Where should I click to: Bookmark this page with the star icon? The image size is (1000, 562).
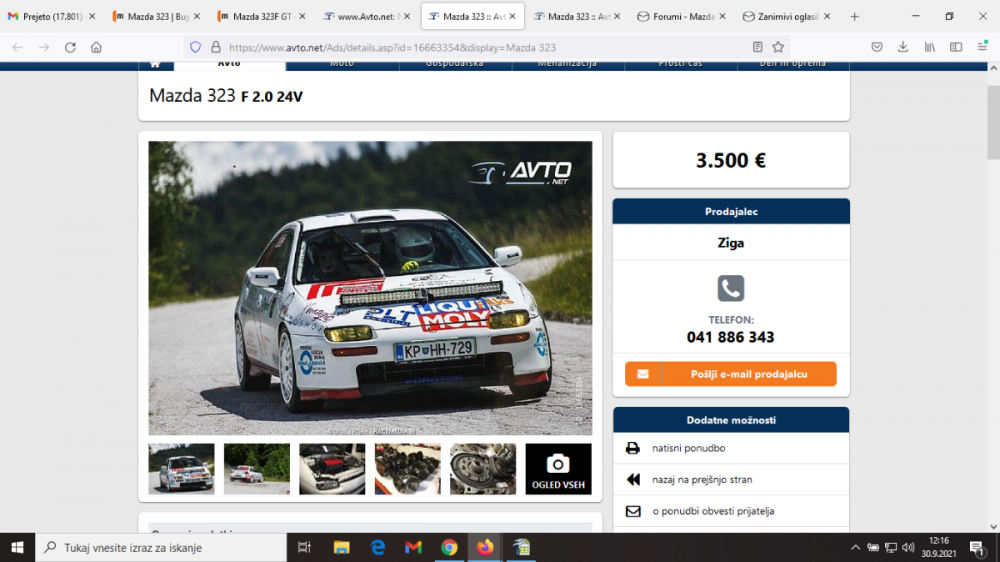point(778,47)
